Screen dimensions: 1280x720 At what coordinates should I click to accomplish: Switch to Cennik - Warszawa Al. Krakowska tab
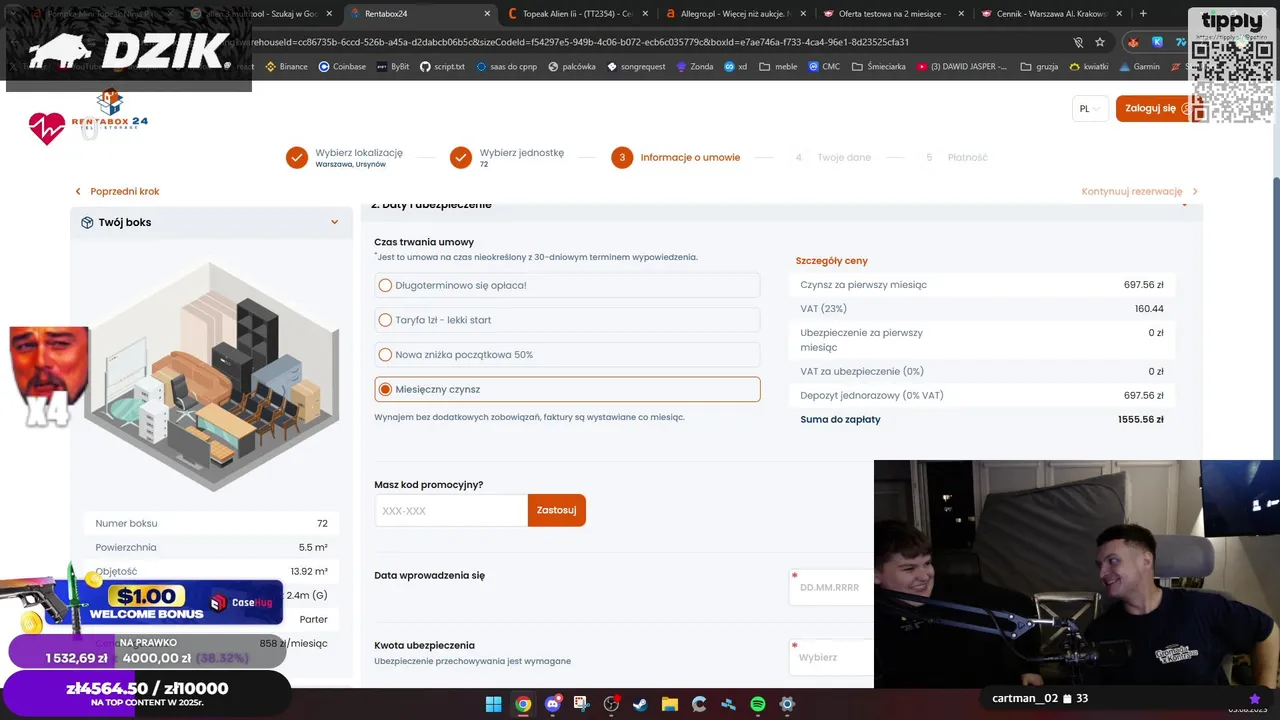(x=1051, y=14)
